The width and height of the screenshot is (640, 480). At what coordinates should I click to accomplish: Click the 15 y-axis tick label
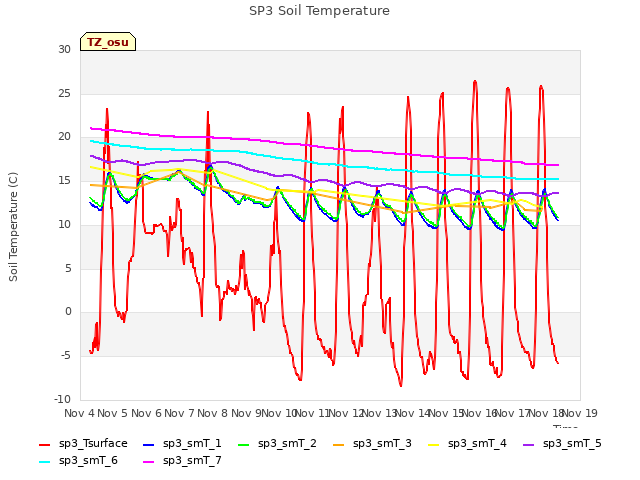click(x=64, y=180)
